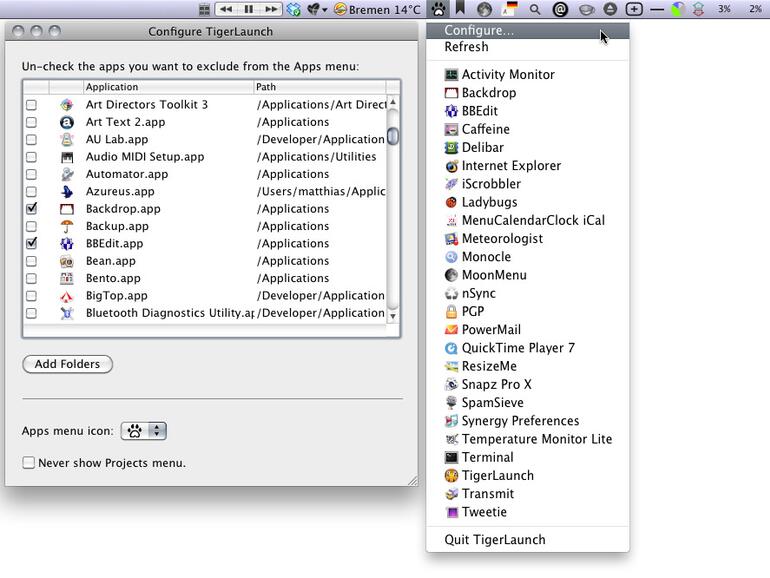Launch TigerLaunch from the Apps menu
Image resolution: width=770 pixels, height=578 pixels.
point(527,475)
